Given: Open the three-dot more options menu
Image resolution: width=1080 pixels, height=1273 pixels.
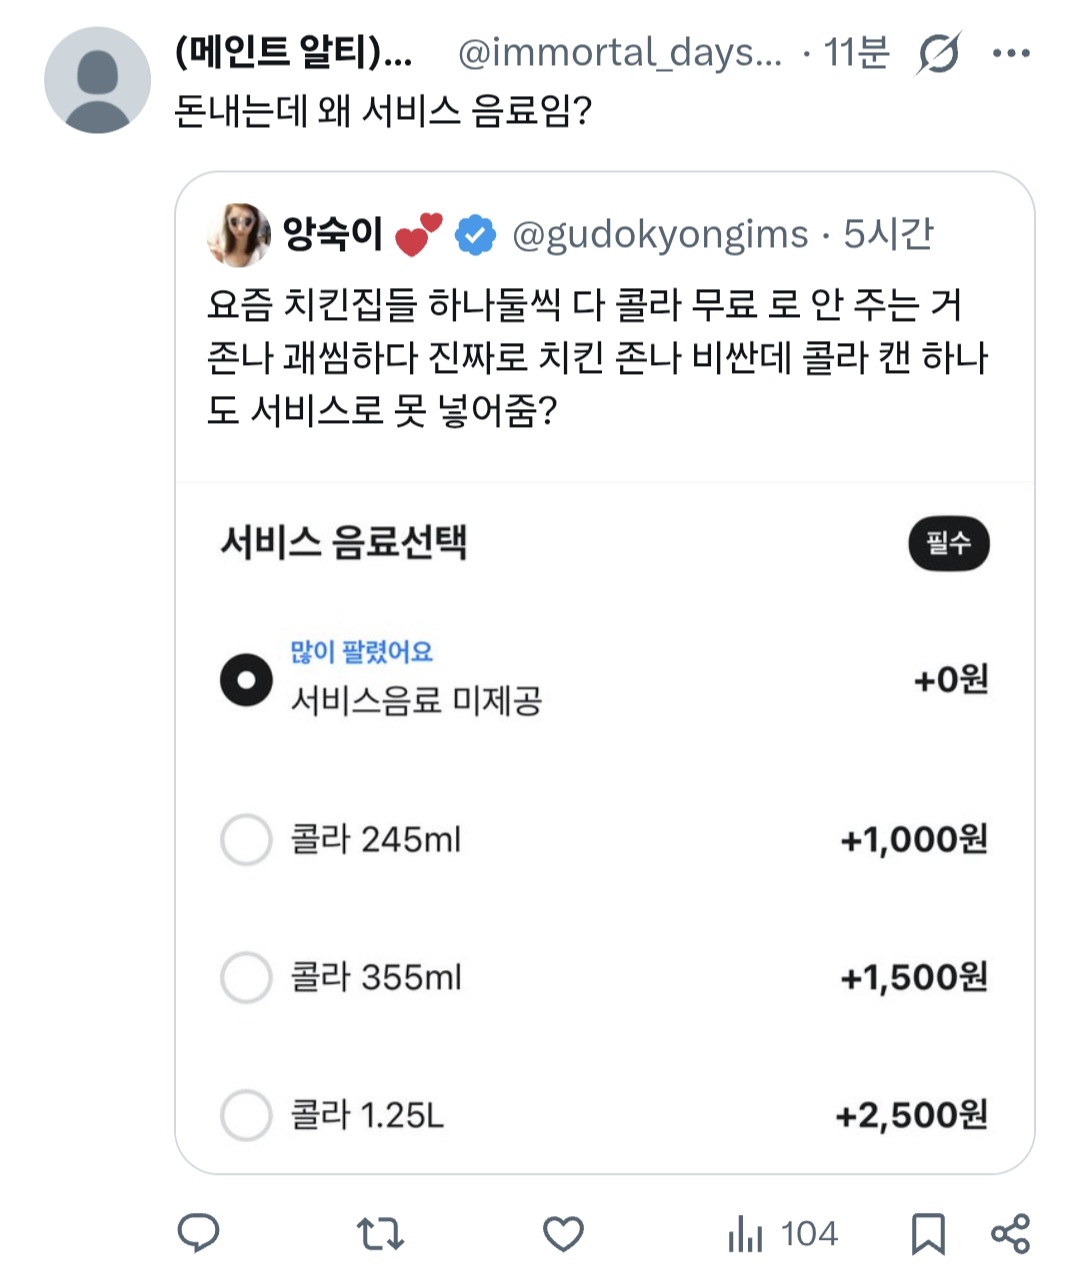Looking at the screenshot, I should click(x=1011, y=53).
